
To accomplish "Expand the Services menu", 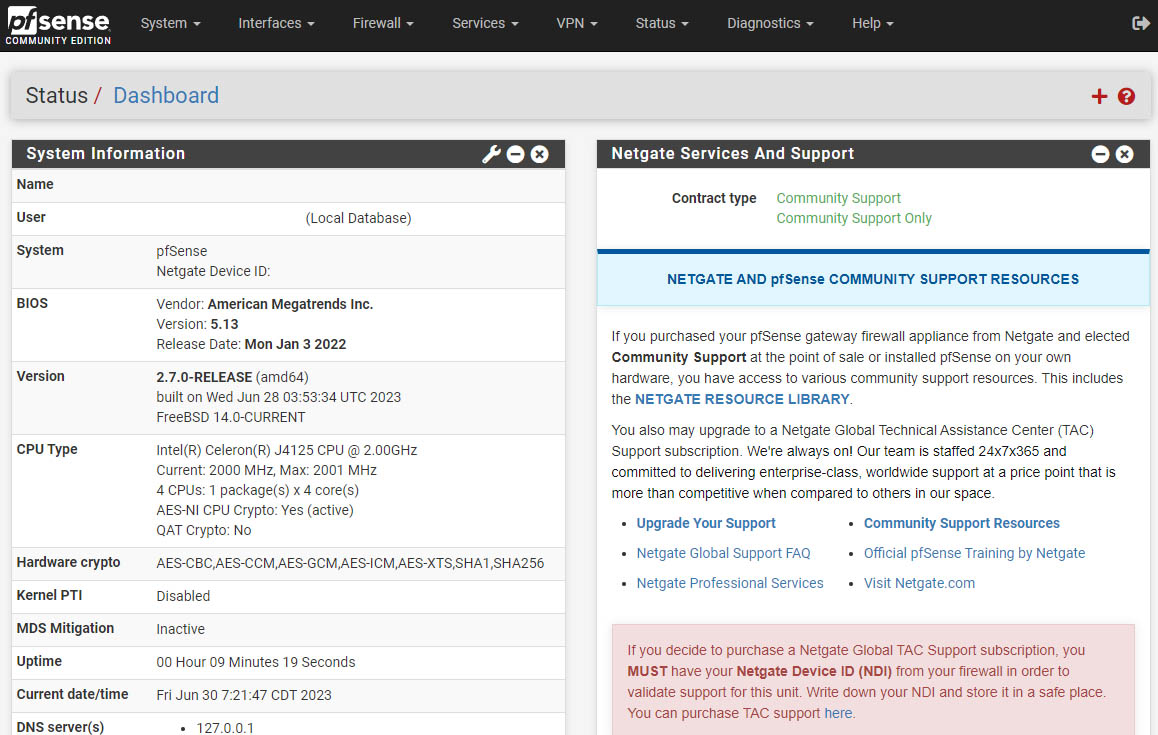I will tap(485, 24).
